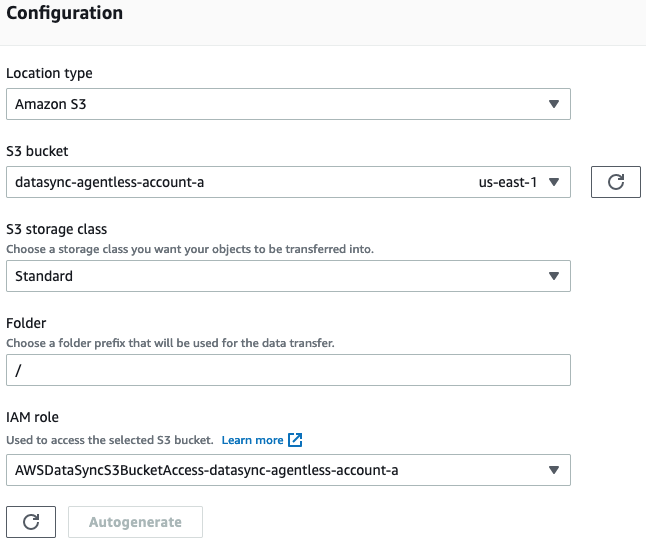Click the Location type label

(49, 73)
